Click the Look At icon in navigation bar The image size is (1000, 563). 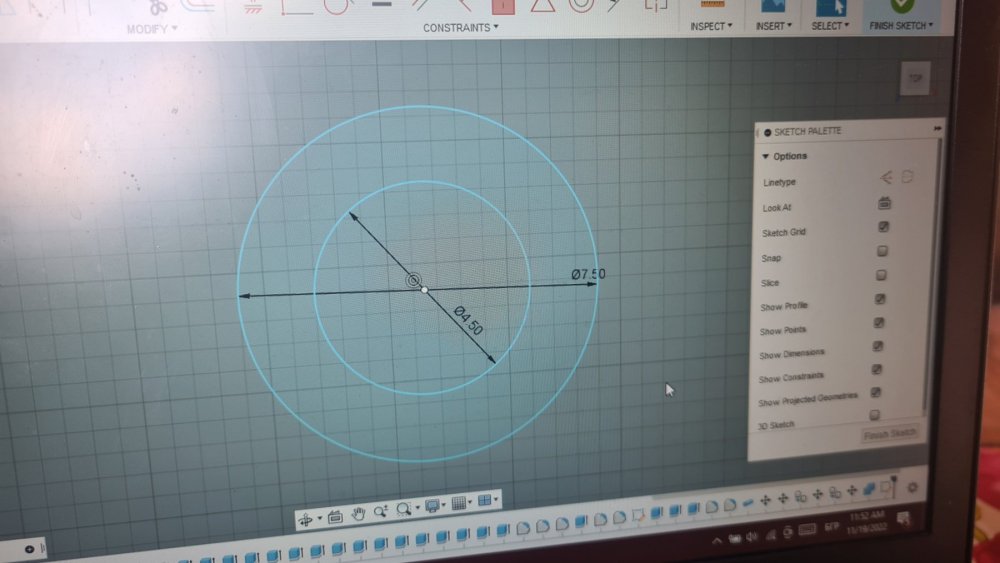(x=334, y=516)
